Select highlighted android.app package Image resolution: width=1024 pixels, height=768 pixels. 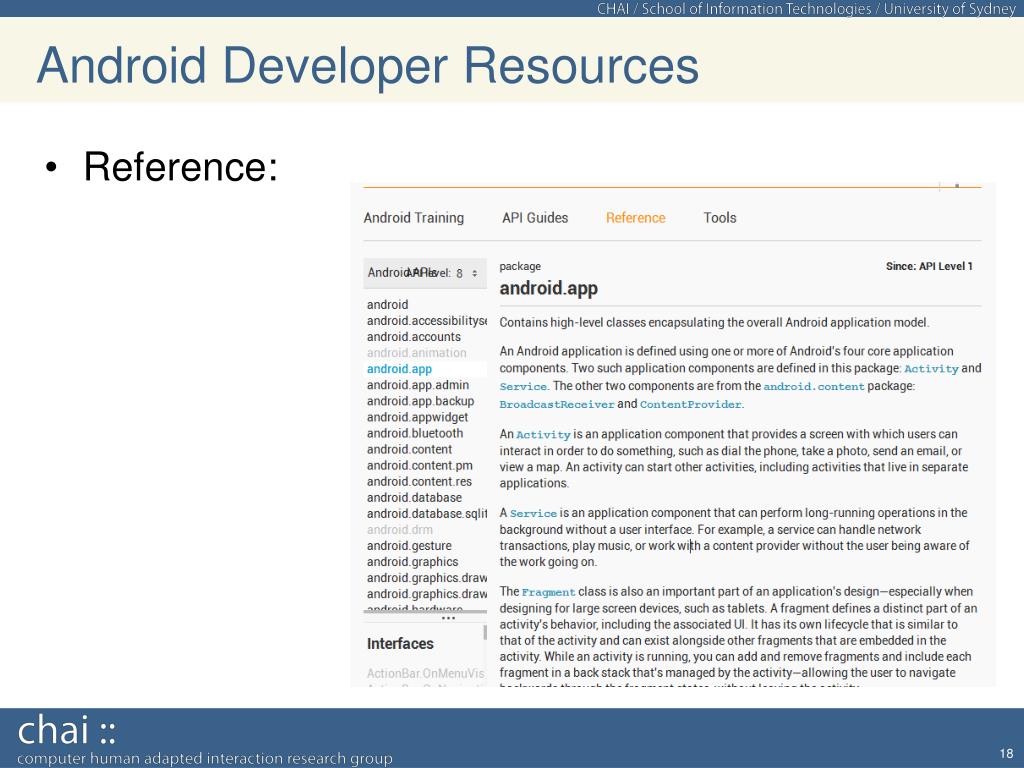(x=399, y=369)
